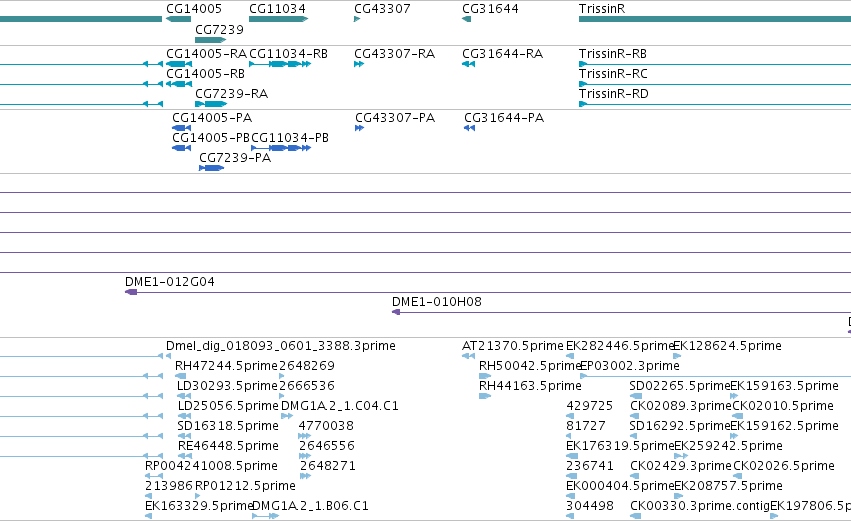This screenshot has width=851, height=521.
Task: Click the DME1-012G04 clone label
Action: (170, 282)
